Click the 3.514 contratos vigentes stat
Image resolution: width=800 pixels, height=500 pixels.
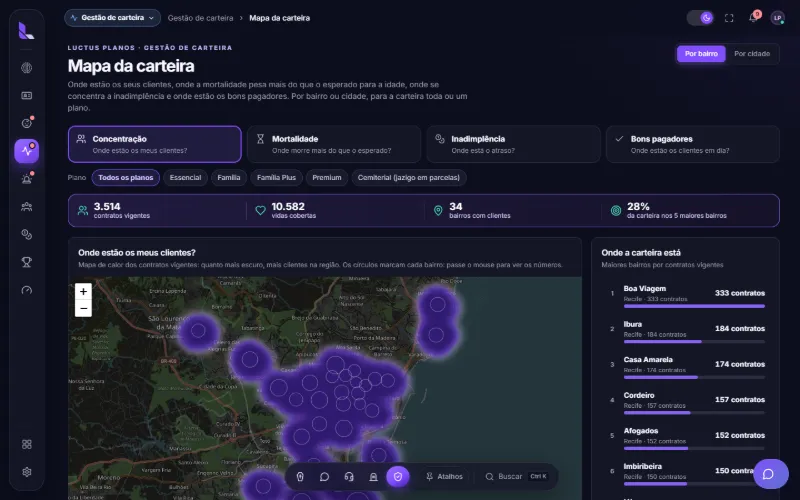157,210
